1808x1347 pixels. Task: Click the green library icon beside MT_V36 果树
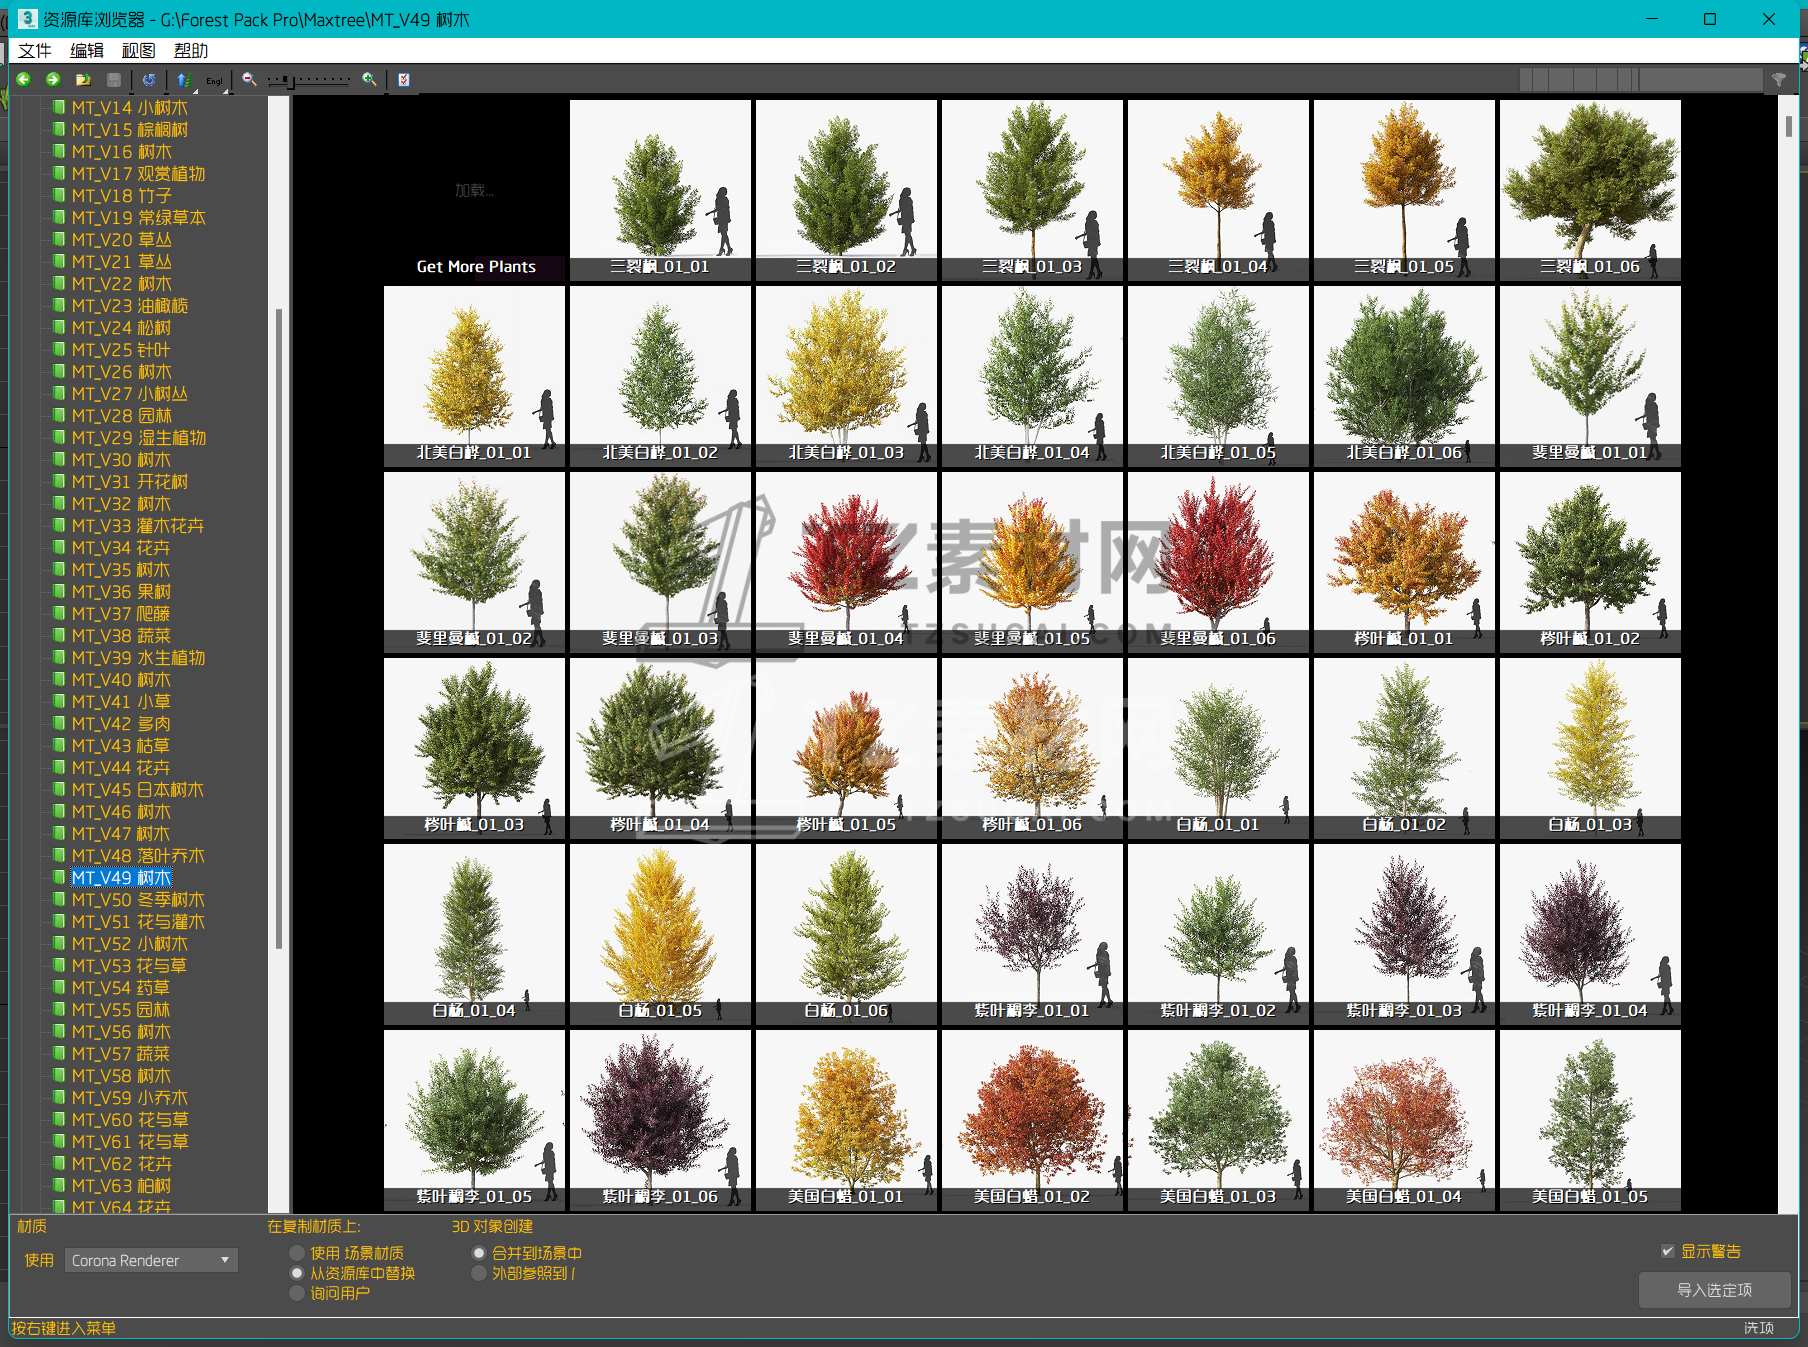[x=59, y=591]
